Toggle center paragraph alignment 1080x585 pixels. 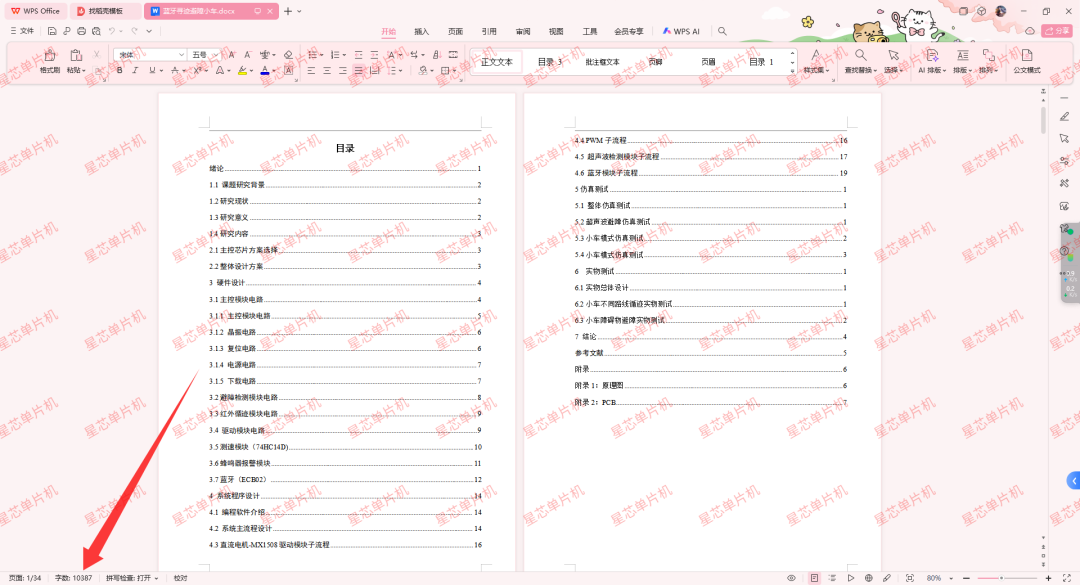click(327, 71)
